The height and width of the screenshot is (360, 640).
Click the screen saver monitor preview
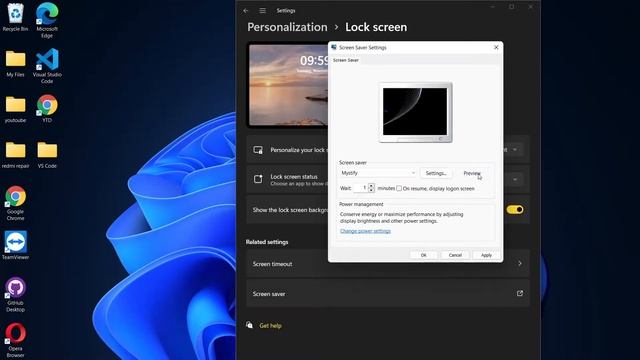(x=415, y=112)
